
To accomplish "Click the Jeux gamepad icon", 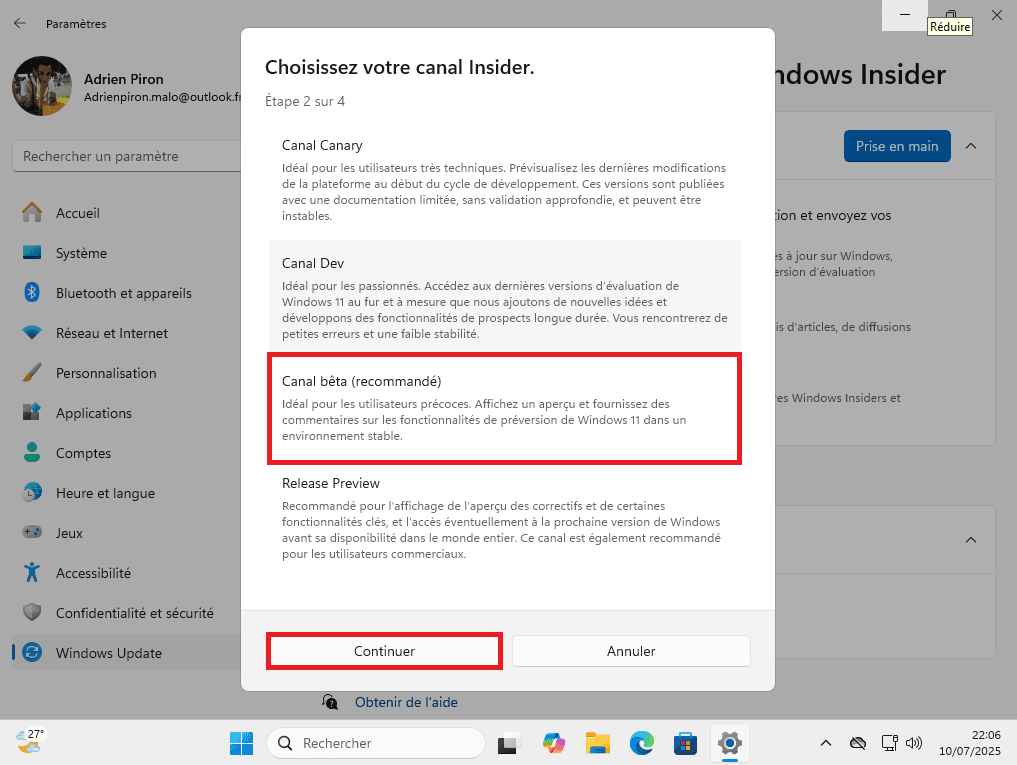I will (32, 532).
